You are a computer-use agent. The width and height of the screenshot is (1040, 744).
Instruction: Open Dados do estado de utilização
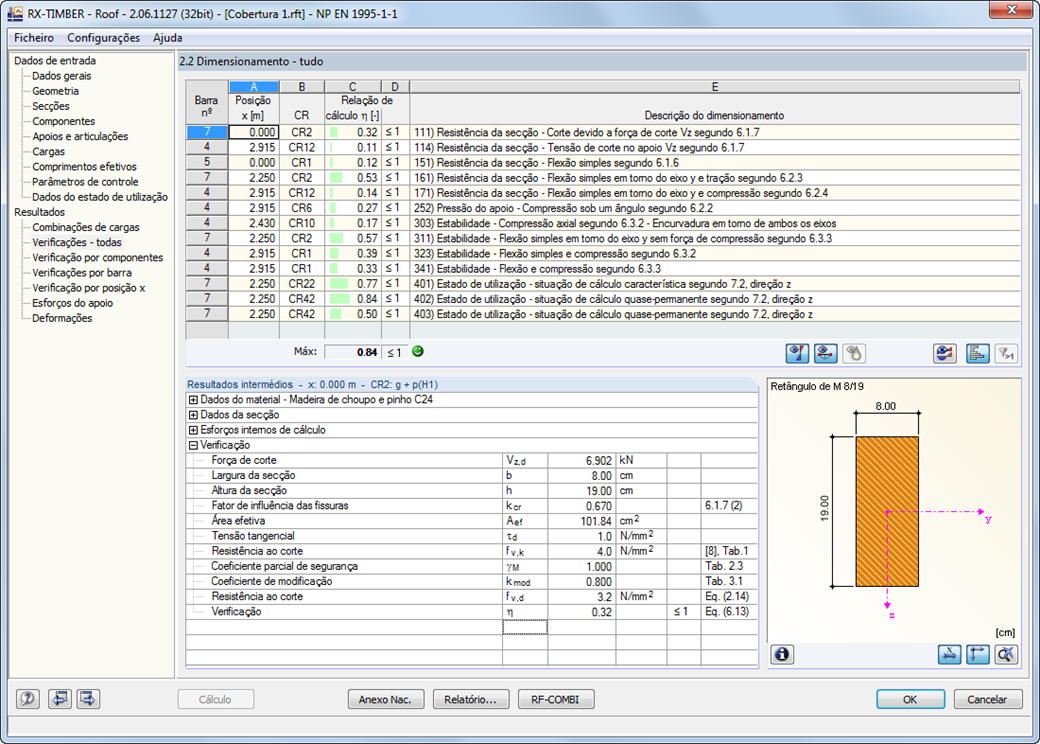[99, 197]
